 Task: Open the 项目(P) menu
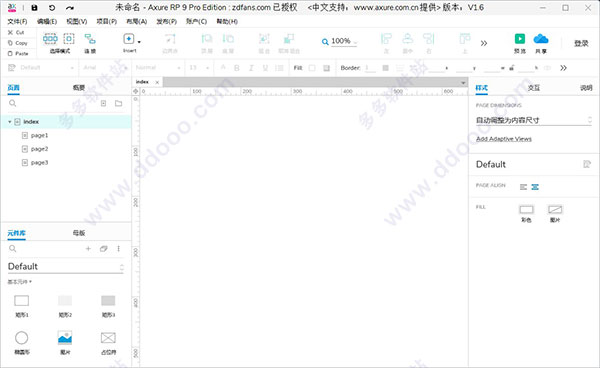[x=106, y=21]
